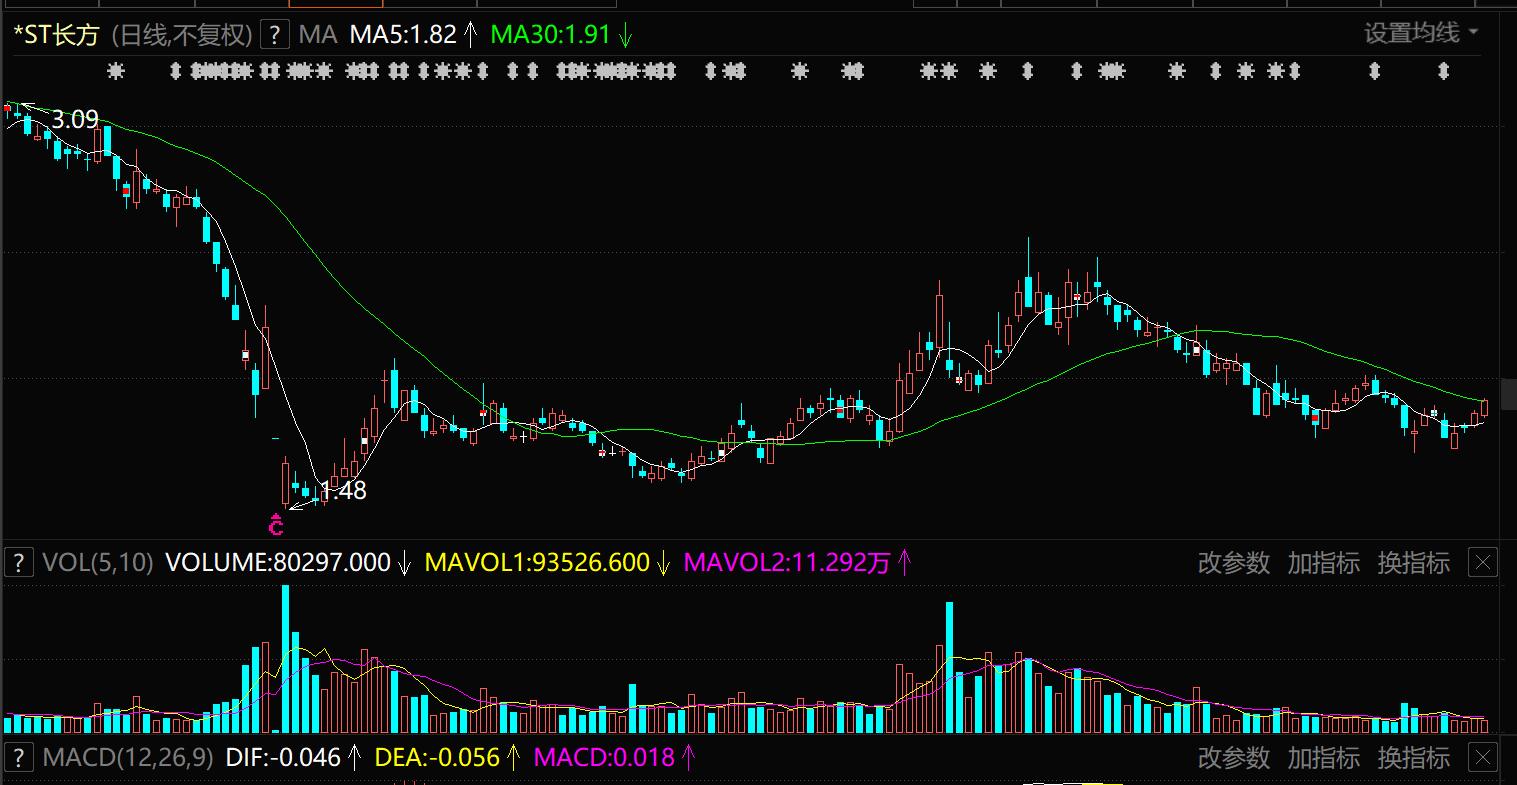This screenshot has width=1517, height=785.
Task: Click 改参数 in the VOL panel
Action: click(x=1234, y=563)
